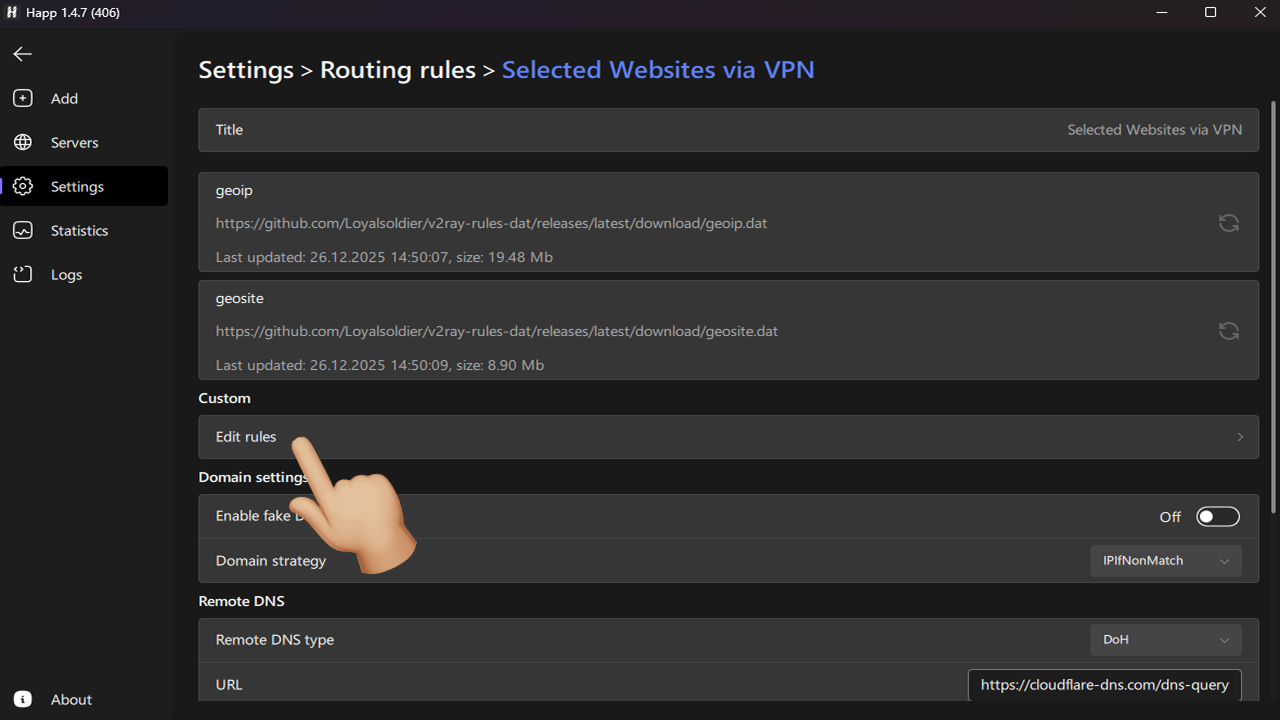The width and height of the screenshot is (1280, 720).
Task: Change the Remote DNS type selection
Action: 1165,639
